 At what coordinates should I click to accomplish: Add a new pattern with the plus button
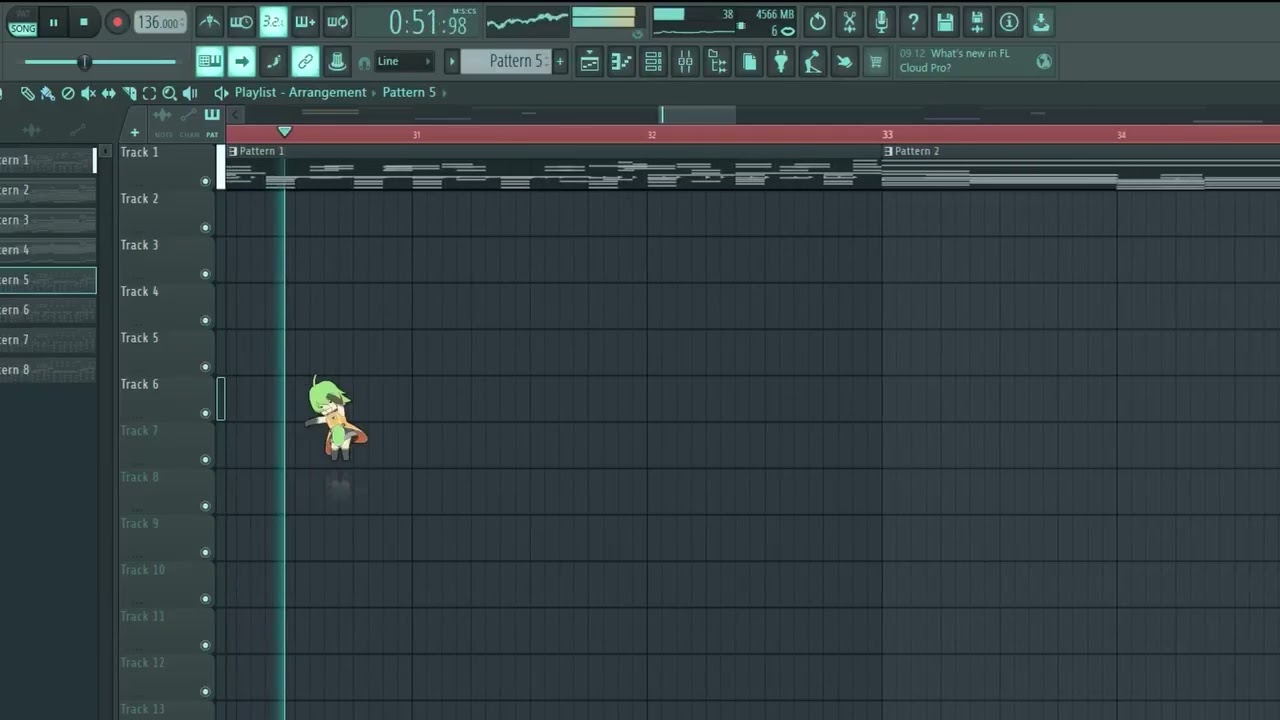tap(559, 62)
